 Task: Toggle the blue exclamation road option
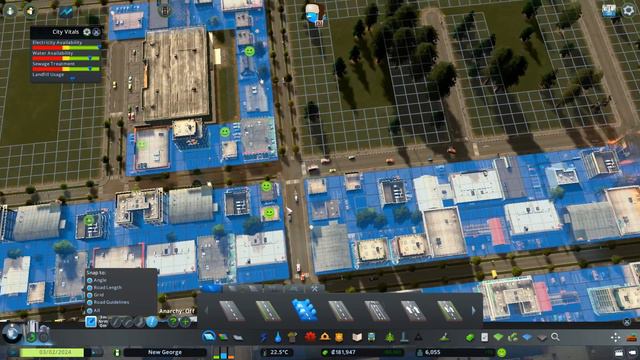tap(152, 322)
